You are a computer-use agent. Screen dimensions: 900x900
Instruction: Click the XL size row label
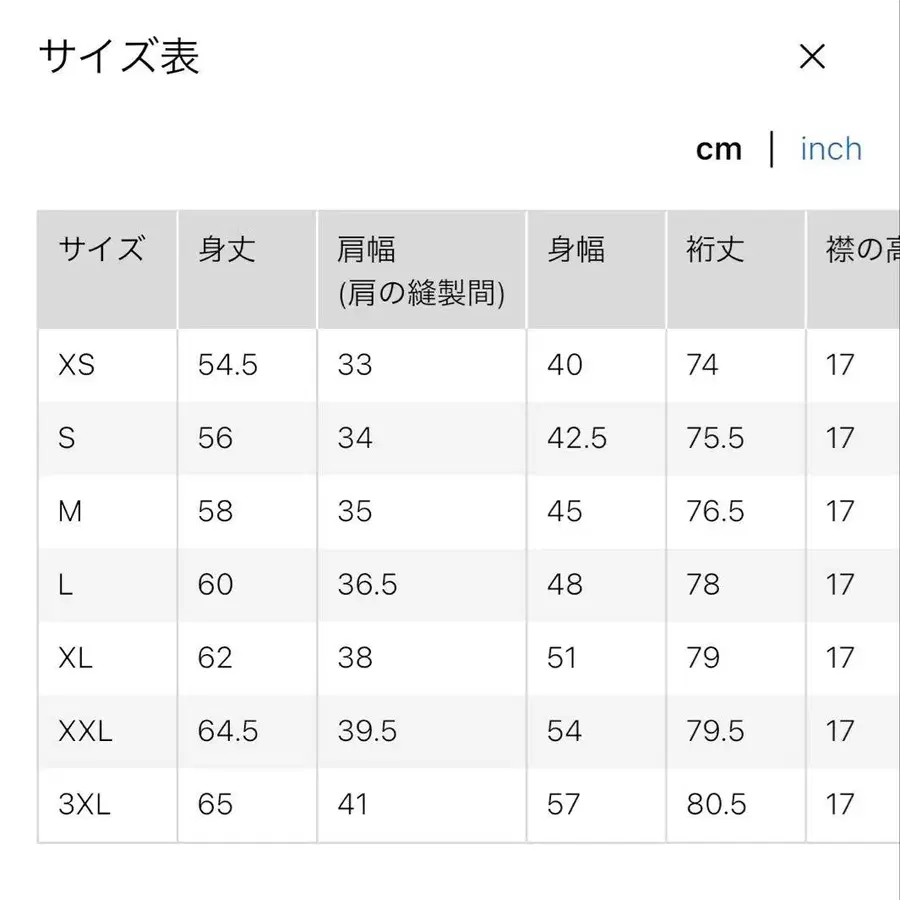(75, 658)
